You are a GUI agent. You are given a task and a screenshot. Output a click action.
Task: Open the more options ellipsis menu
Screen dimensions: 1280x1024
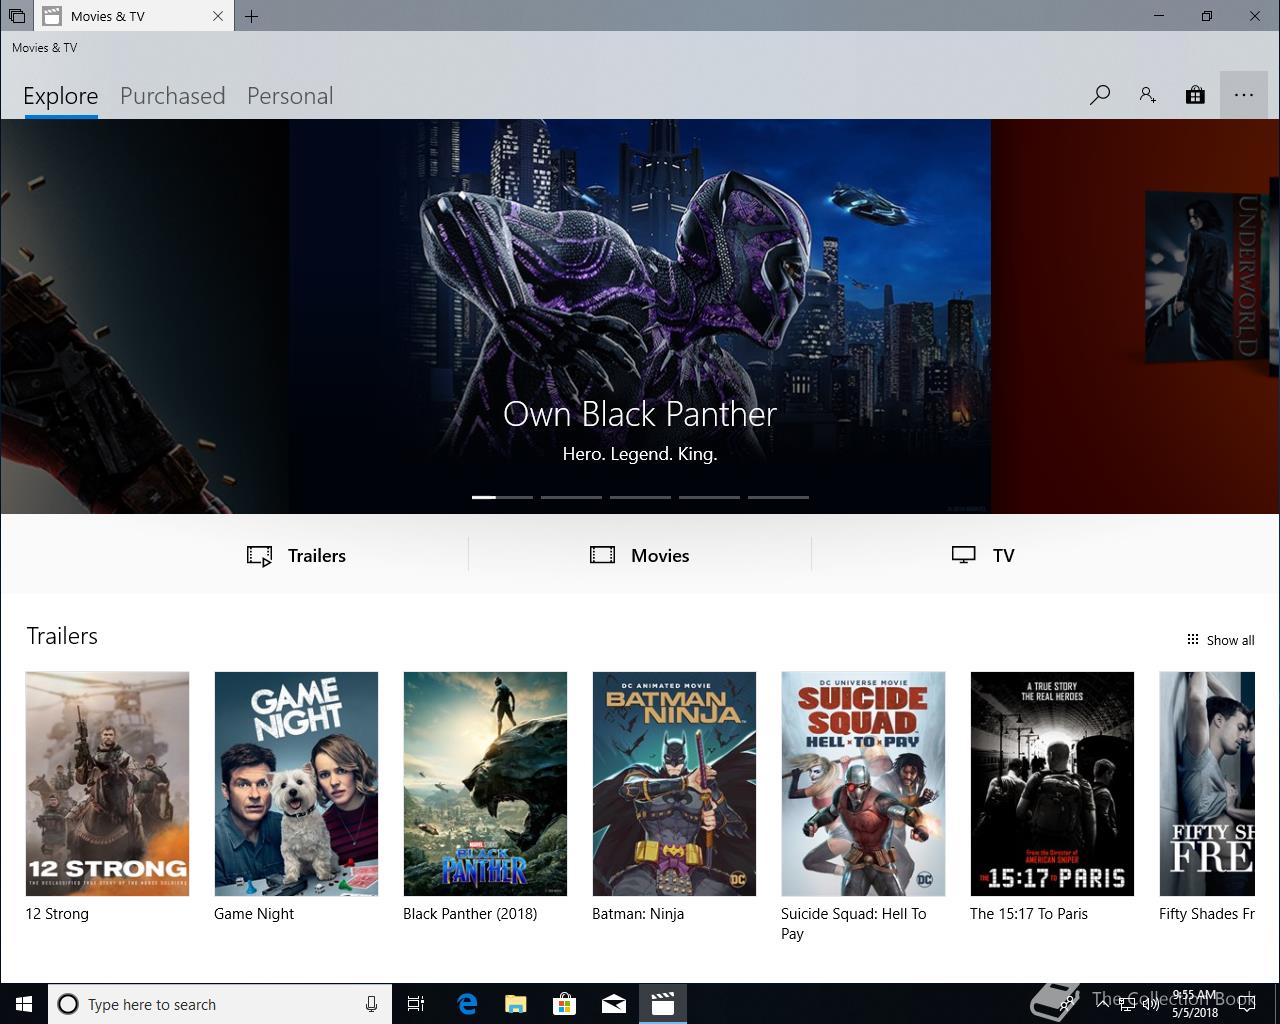[1244, 96]
